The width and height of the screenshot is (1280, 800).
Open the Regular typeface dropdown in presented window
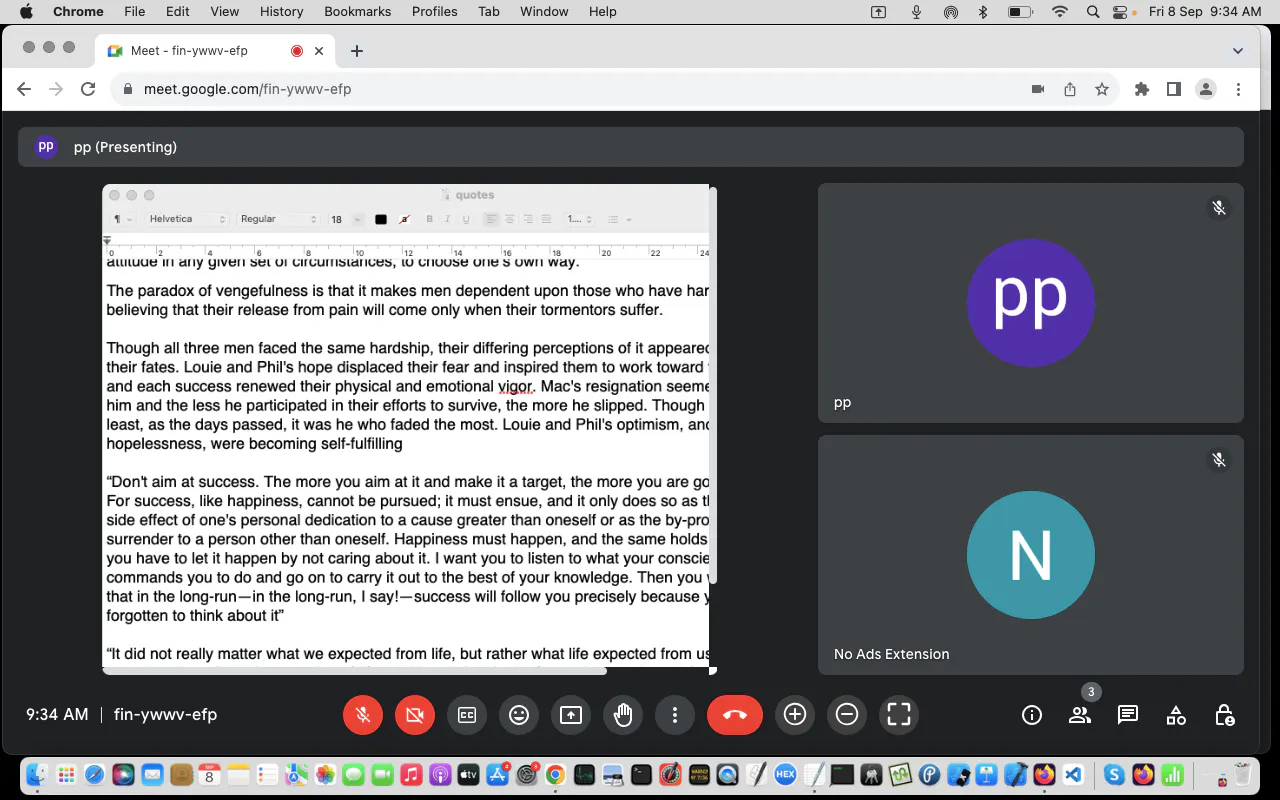[x=278, y=219]
